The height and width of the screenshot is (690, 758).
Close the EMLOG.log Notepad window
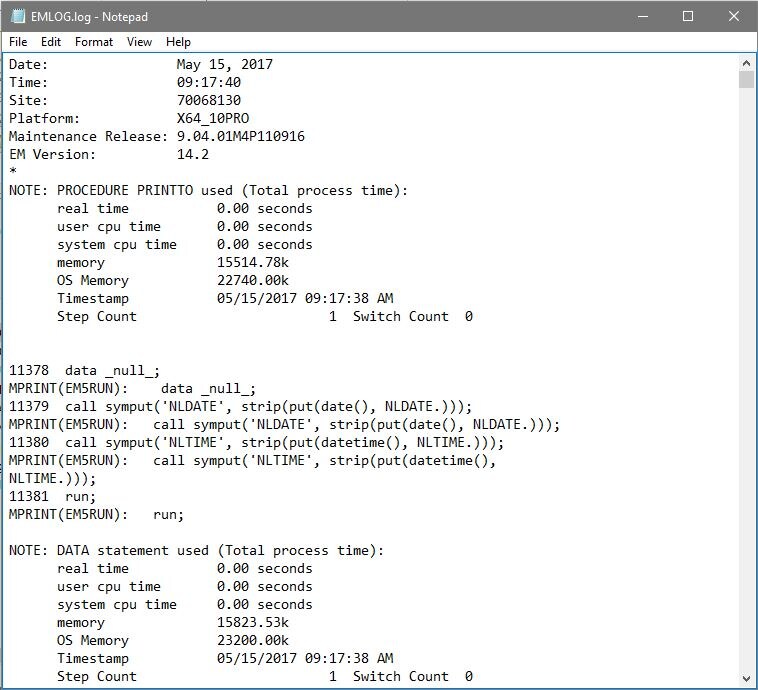pos(734,16)
